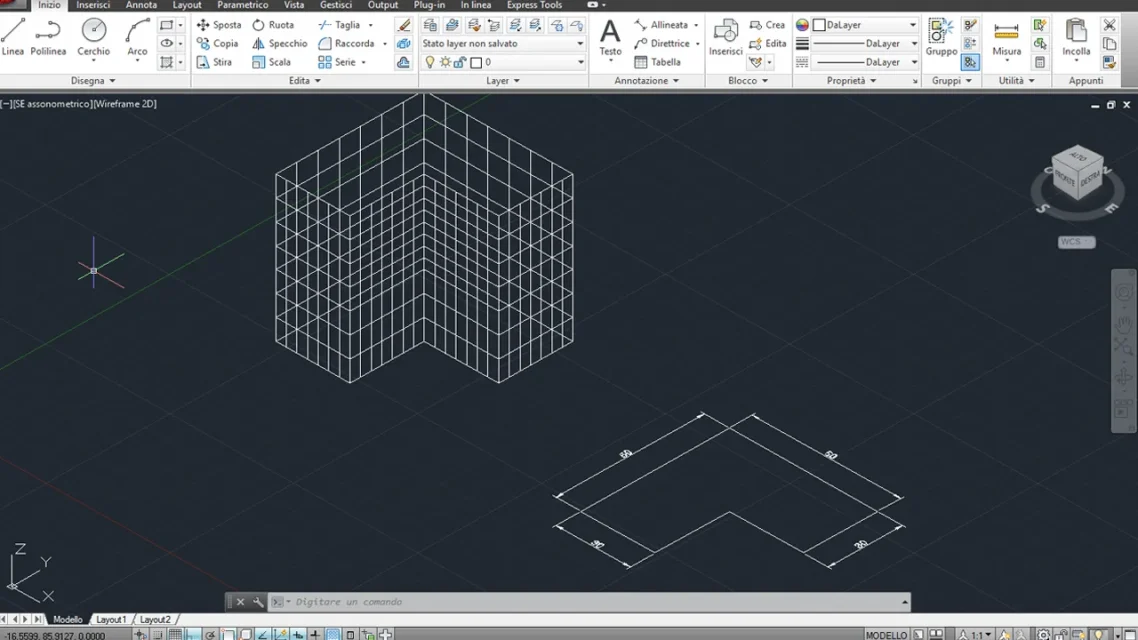Switch to the Vista ribbon tab
This screenshot has height=640, width=1138.
[x=294, y=5]
